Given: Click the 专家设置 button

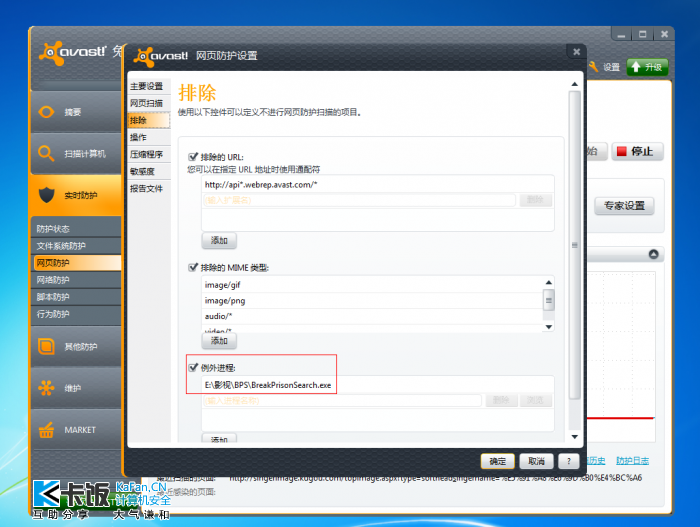Looking at the screenshot, I should (624, 205).
